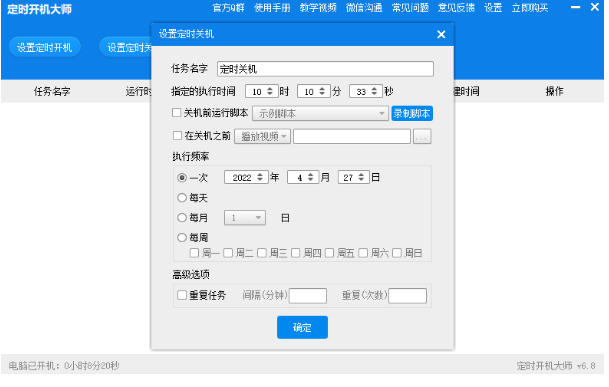The image size is (609, 387).
Task: Click the minute stepper arrows before 分
Action: click(322, 91)
